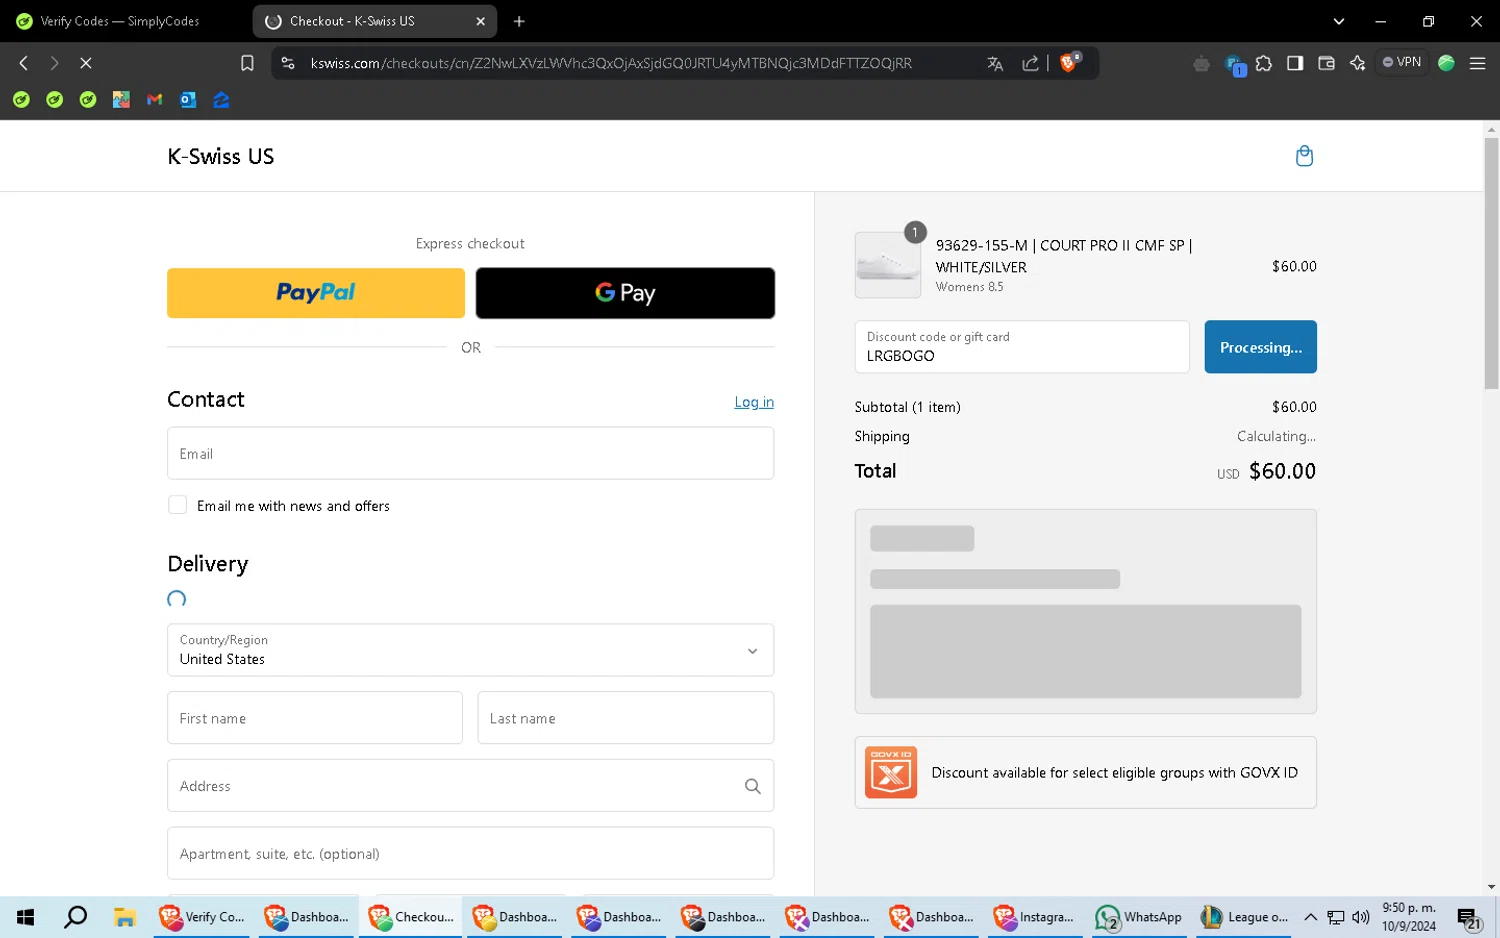Pay with PayPal express checkout
The image size is (1500, 938).
(316, 293)
